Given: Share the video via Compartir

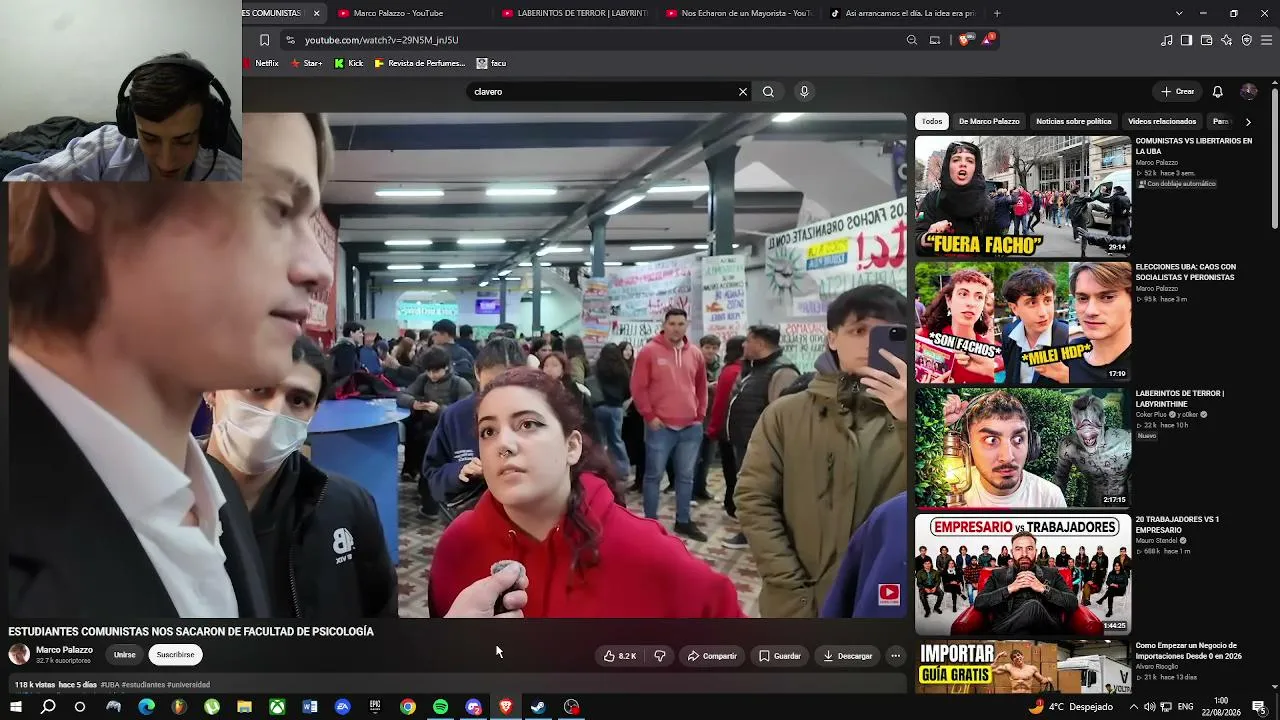Looking at the screenshot, I should pyautogui.click(x=712, y=656).
